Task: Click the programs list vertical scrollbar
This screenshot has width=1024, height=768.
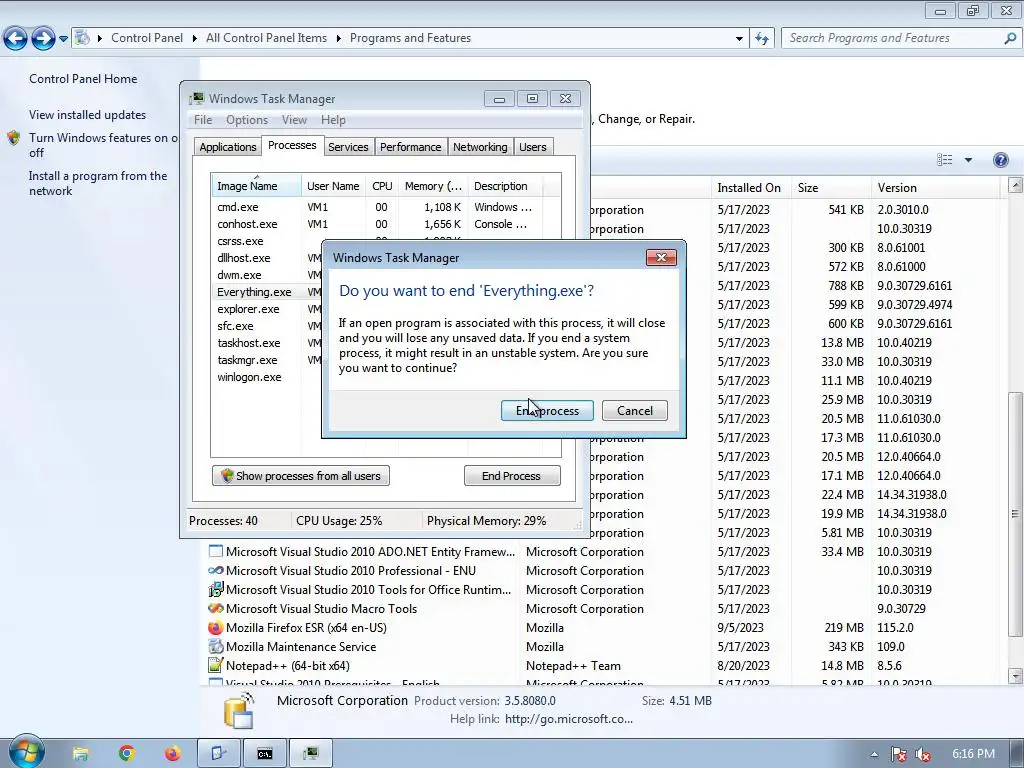Action: tap(1015, 513)
